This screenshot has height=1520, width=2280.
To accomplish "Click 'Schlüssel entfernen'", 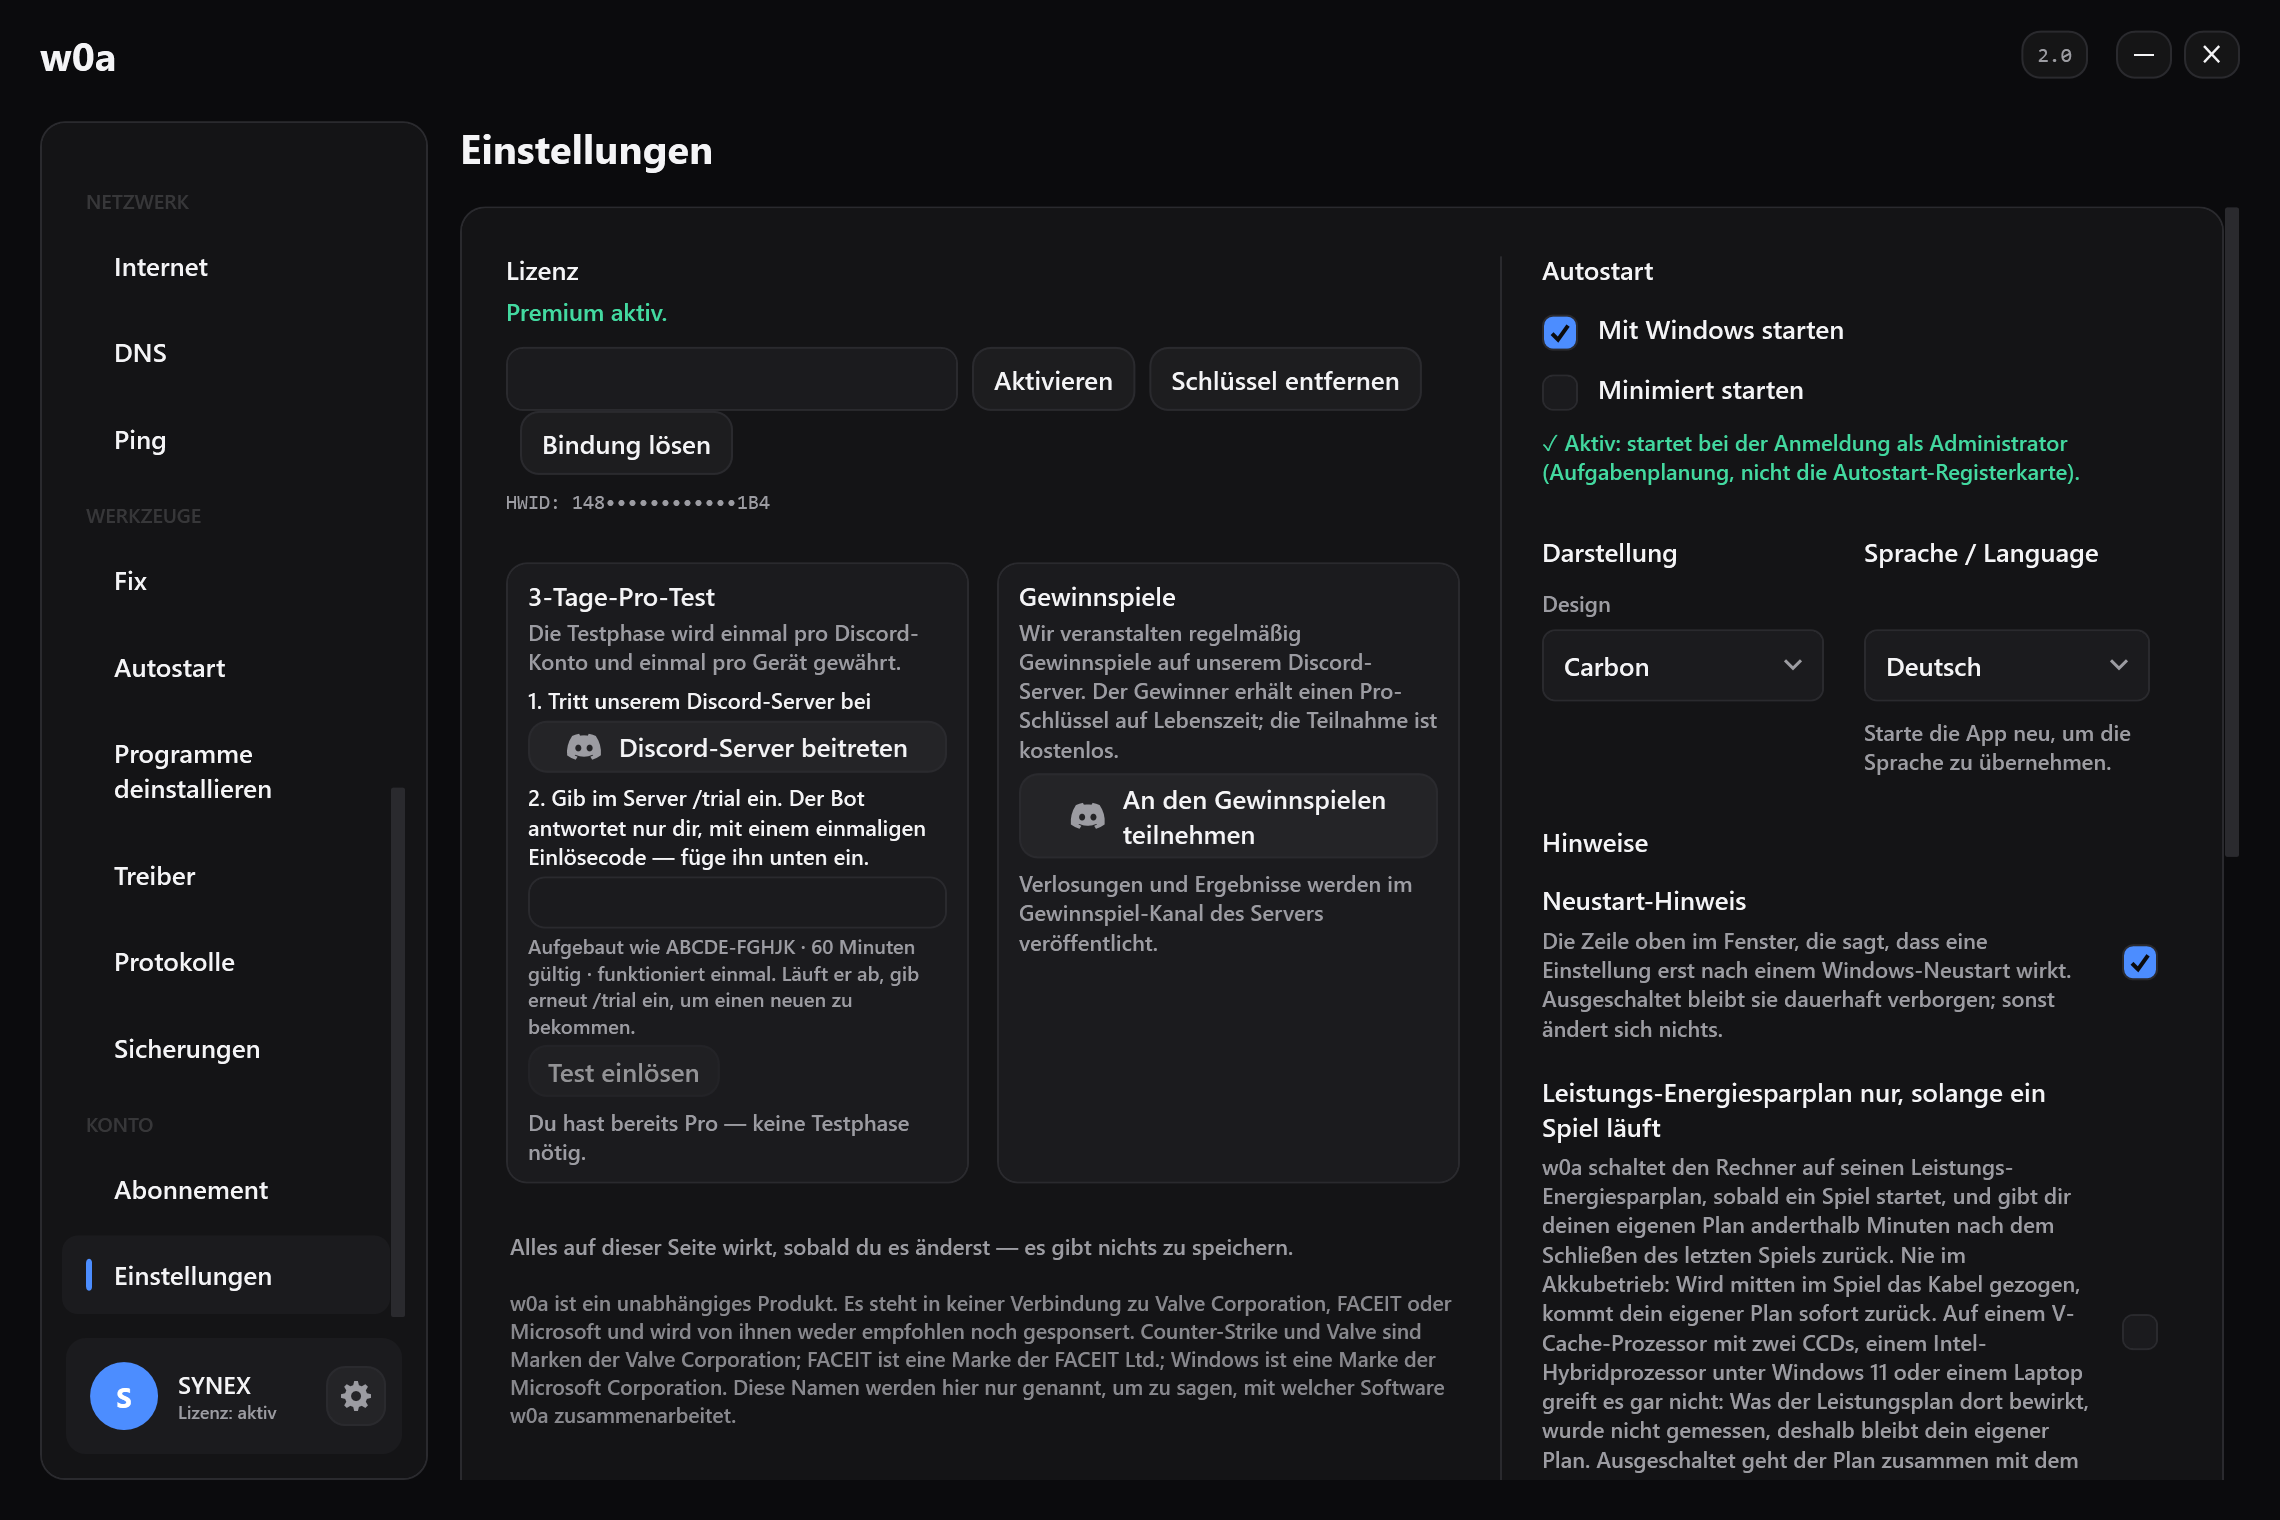I will pos(1285,380).
